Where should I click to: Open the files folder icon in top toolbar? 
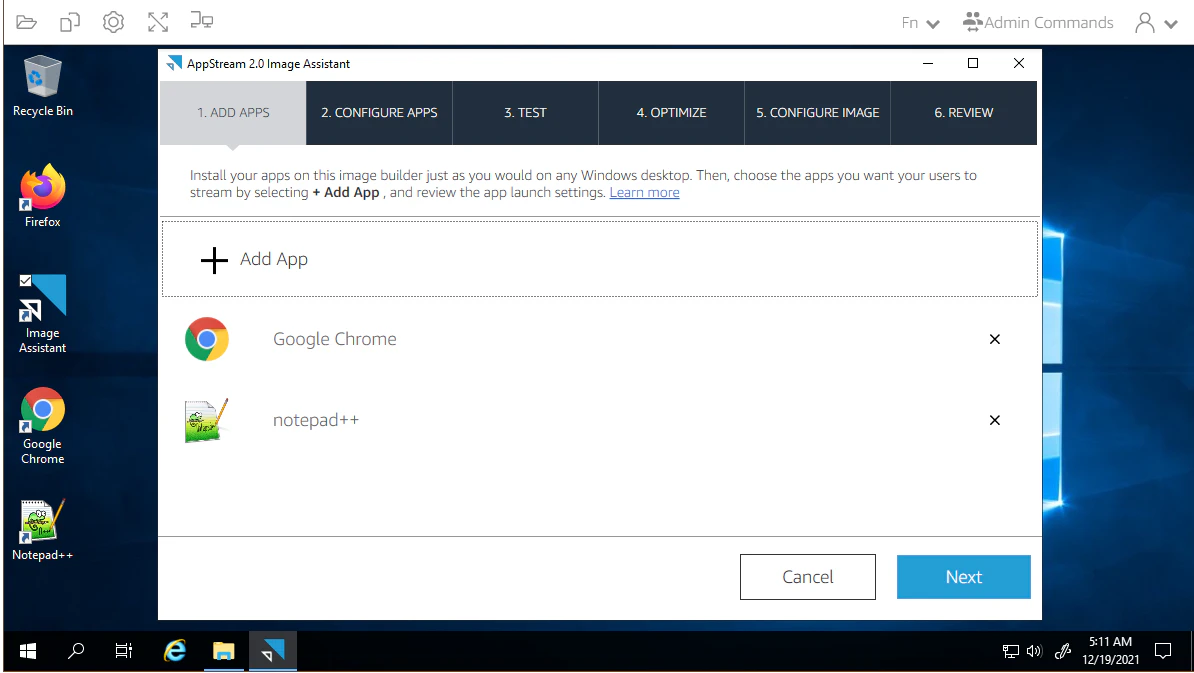click(27, 22)
